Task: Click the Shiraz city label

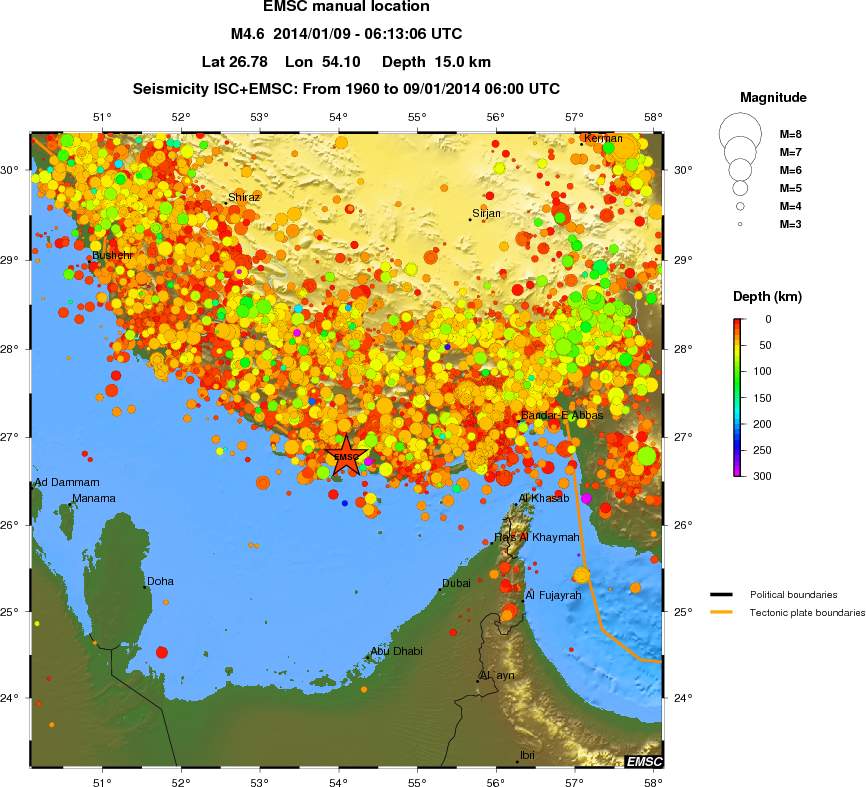Action: pos(244,197)
